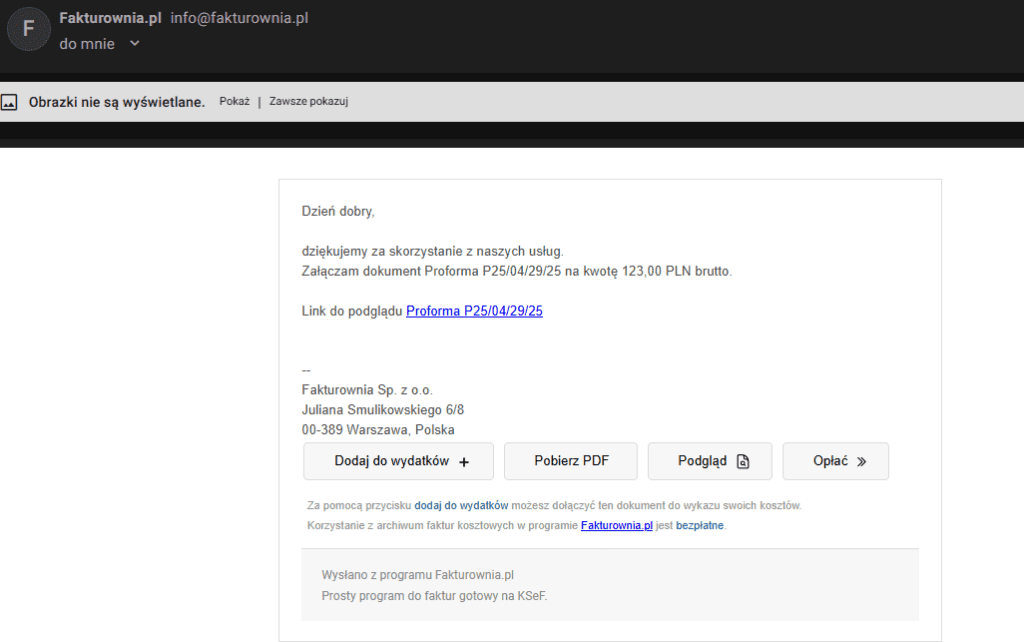The width and height of the screenshot is (1024, 642).
Task: Click the 'do mnie' recipient text
Action: pyautogui.click(x=87, y=44)
